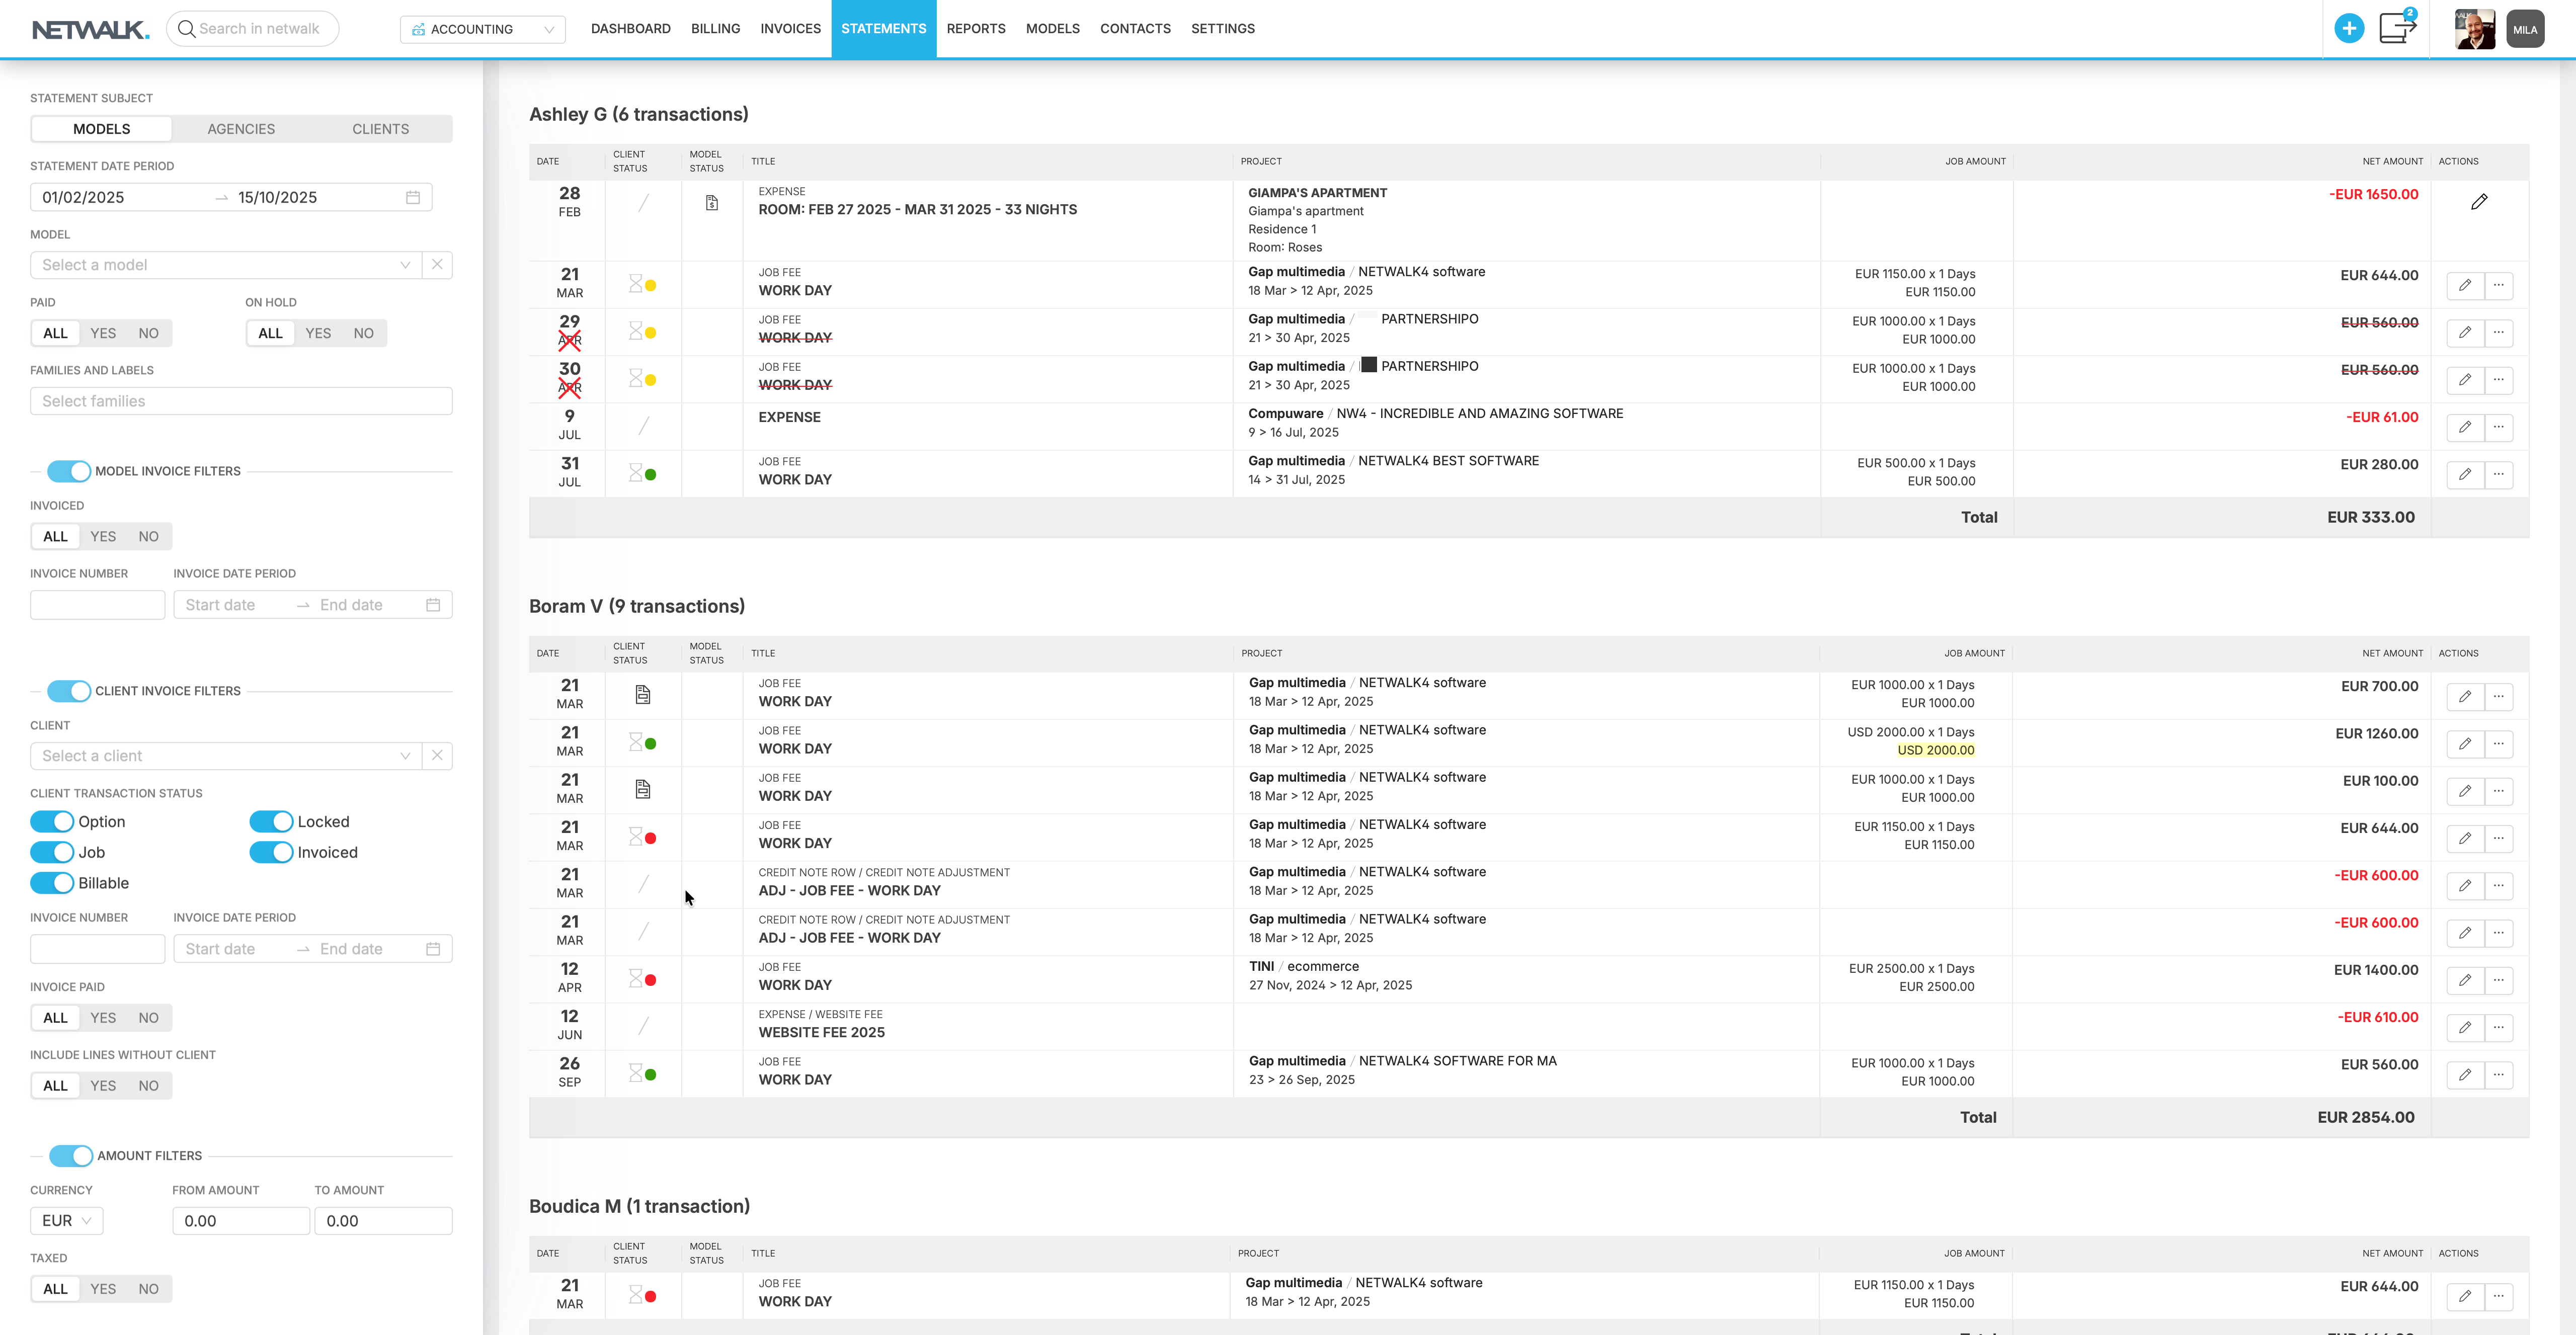The image size is (2576, 1335).
Task: Open more options for Ashley's 31 Jul row
Action: pyautogui.click(x=2498, y=474)
